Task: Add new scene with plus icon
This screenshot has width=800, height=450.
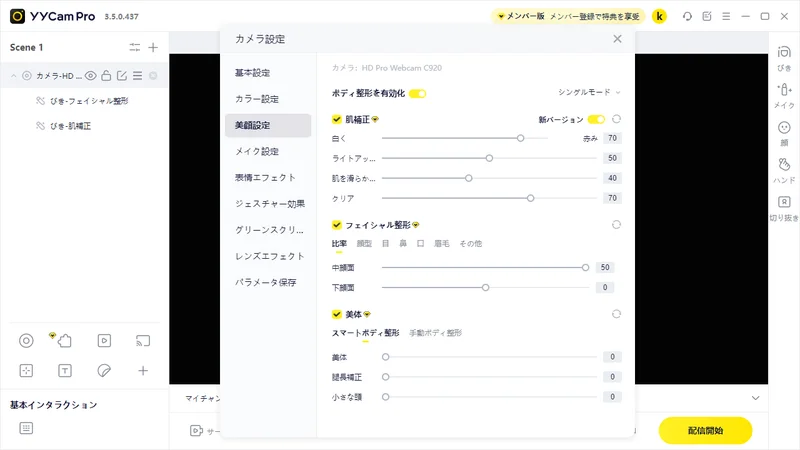Action: coord(153,47)
